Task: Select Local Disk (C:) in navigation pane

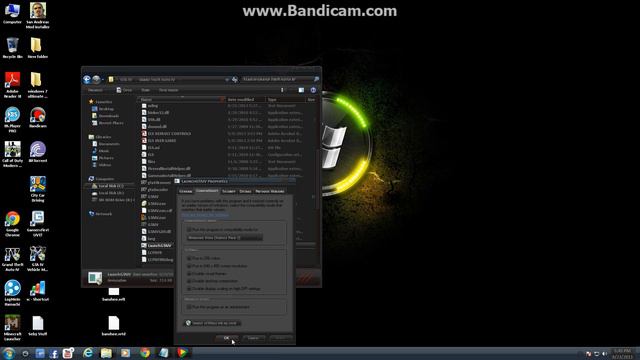Action: point(111,186)
